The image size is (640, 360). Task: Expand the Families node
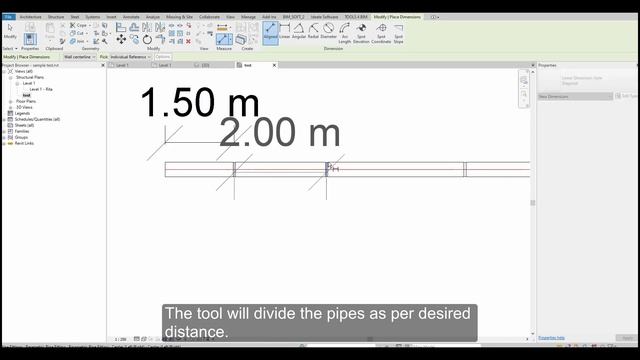click(4, 131)
